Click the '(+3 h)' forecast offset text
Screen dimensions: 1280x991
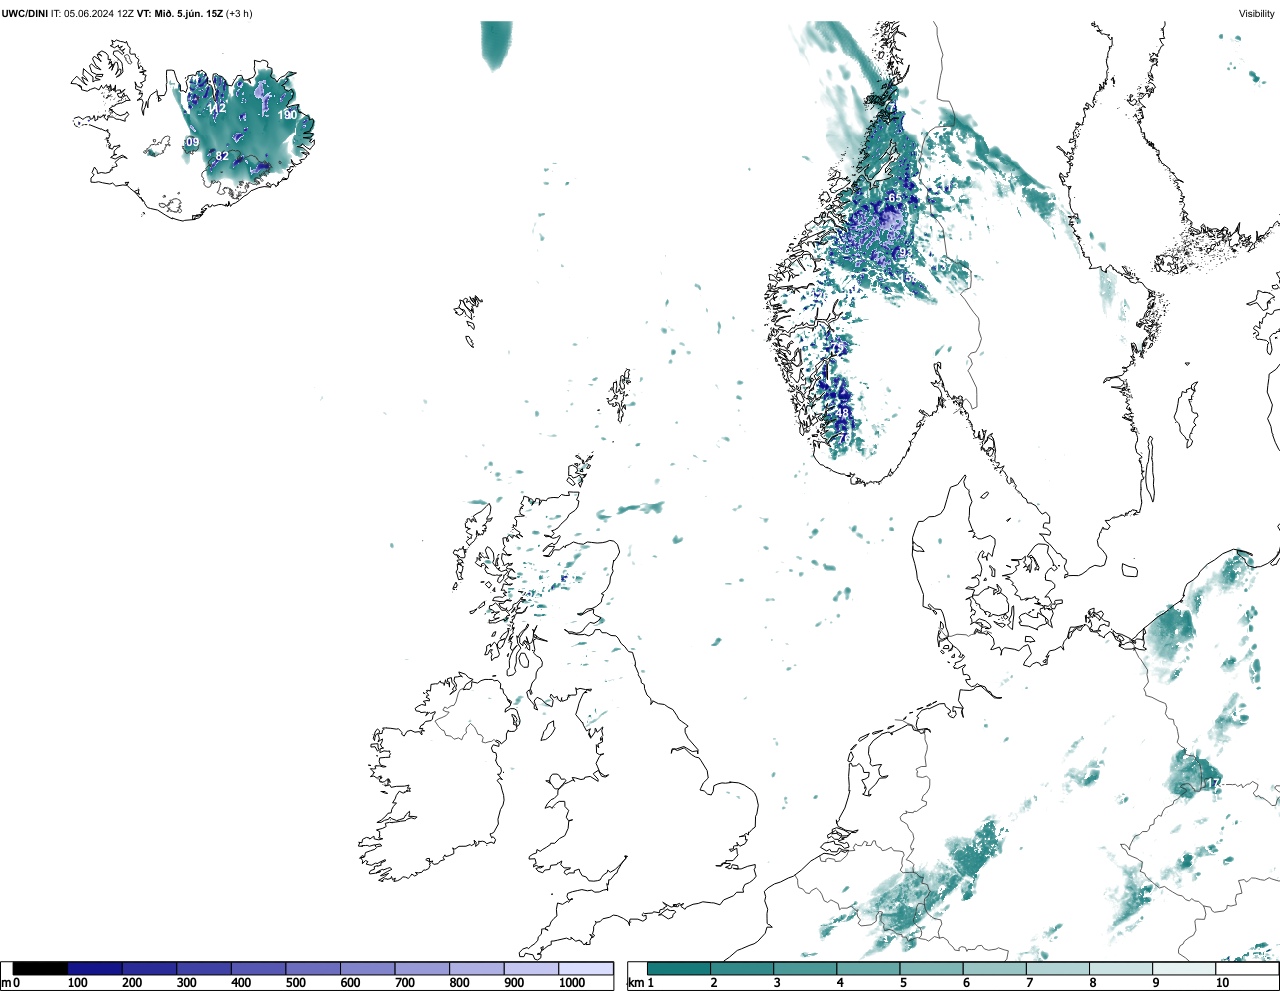tap(239, 13)
